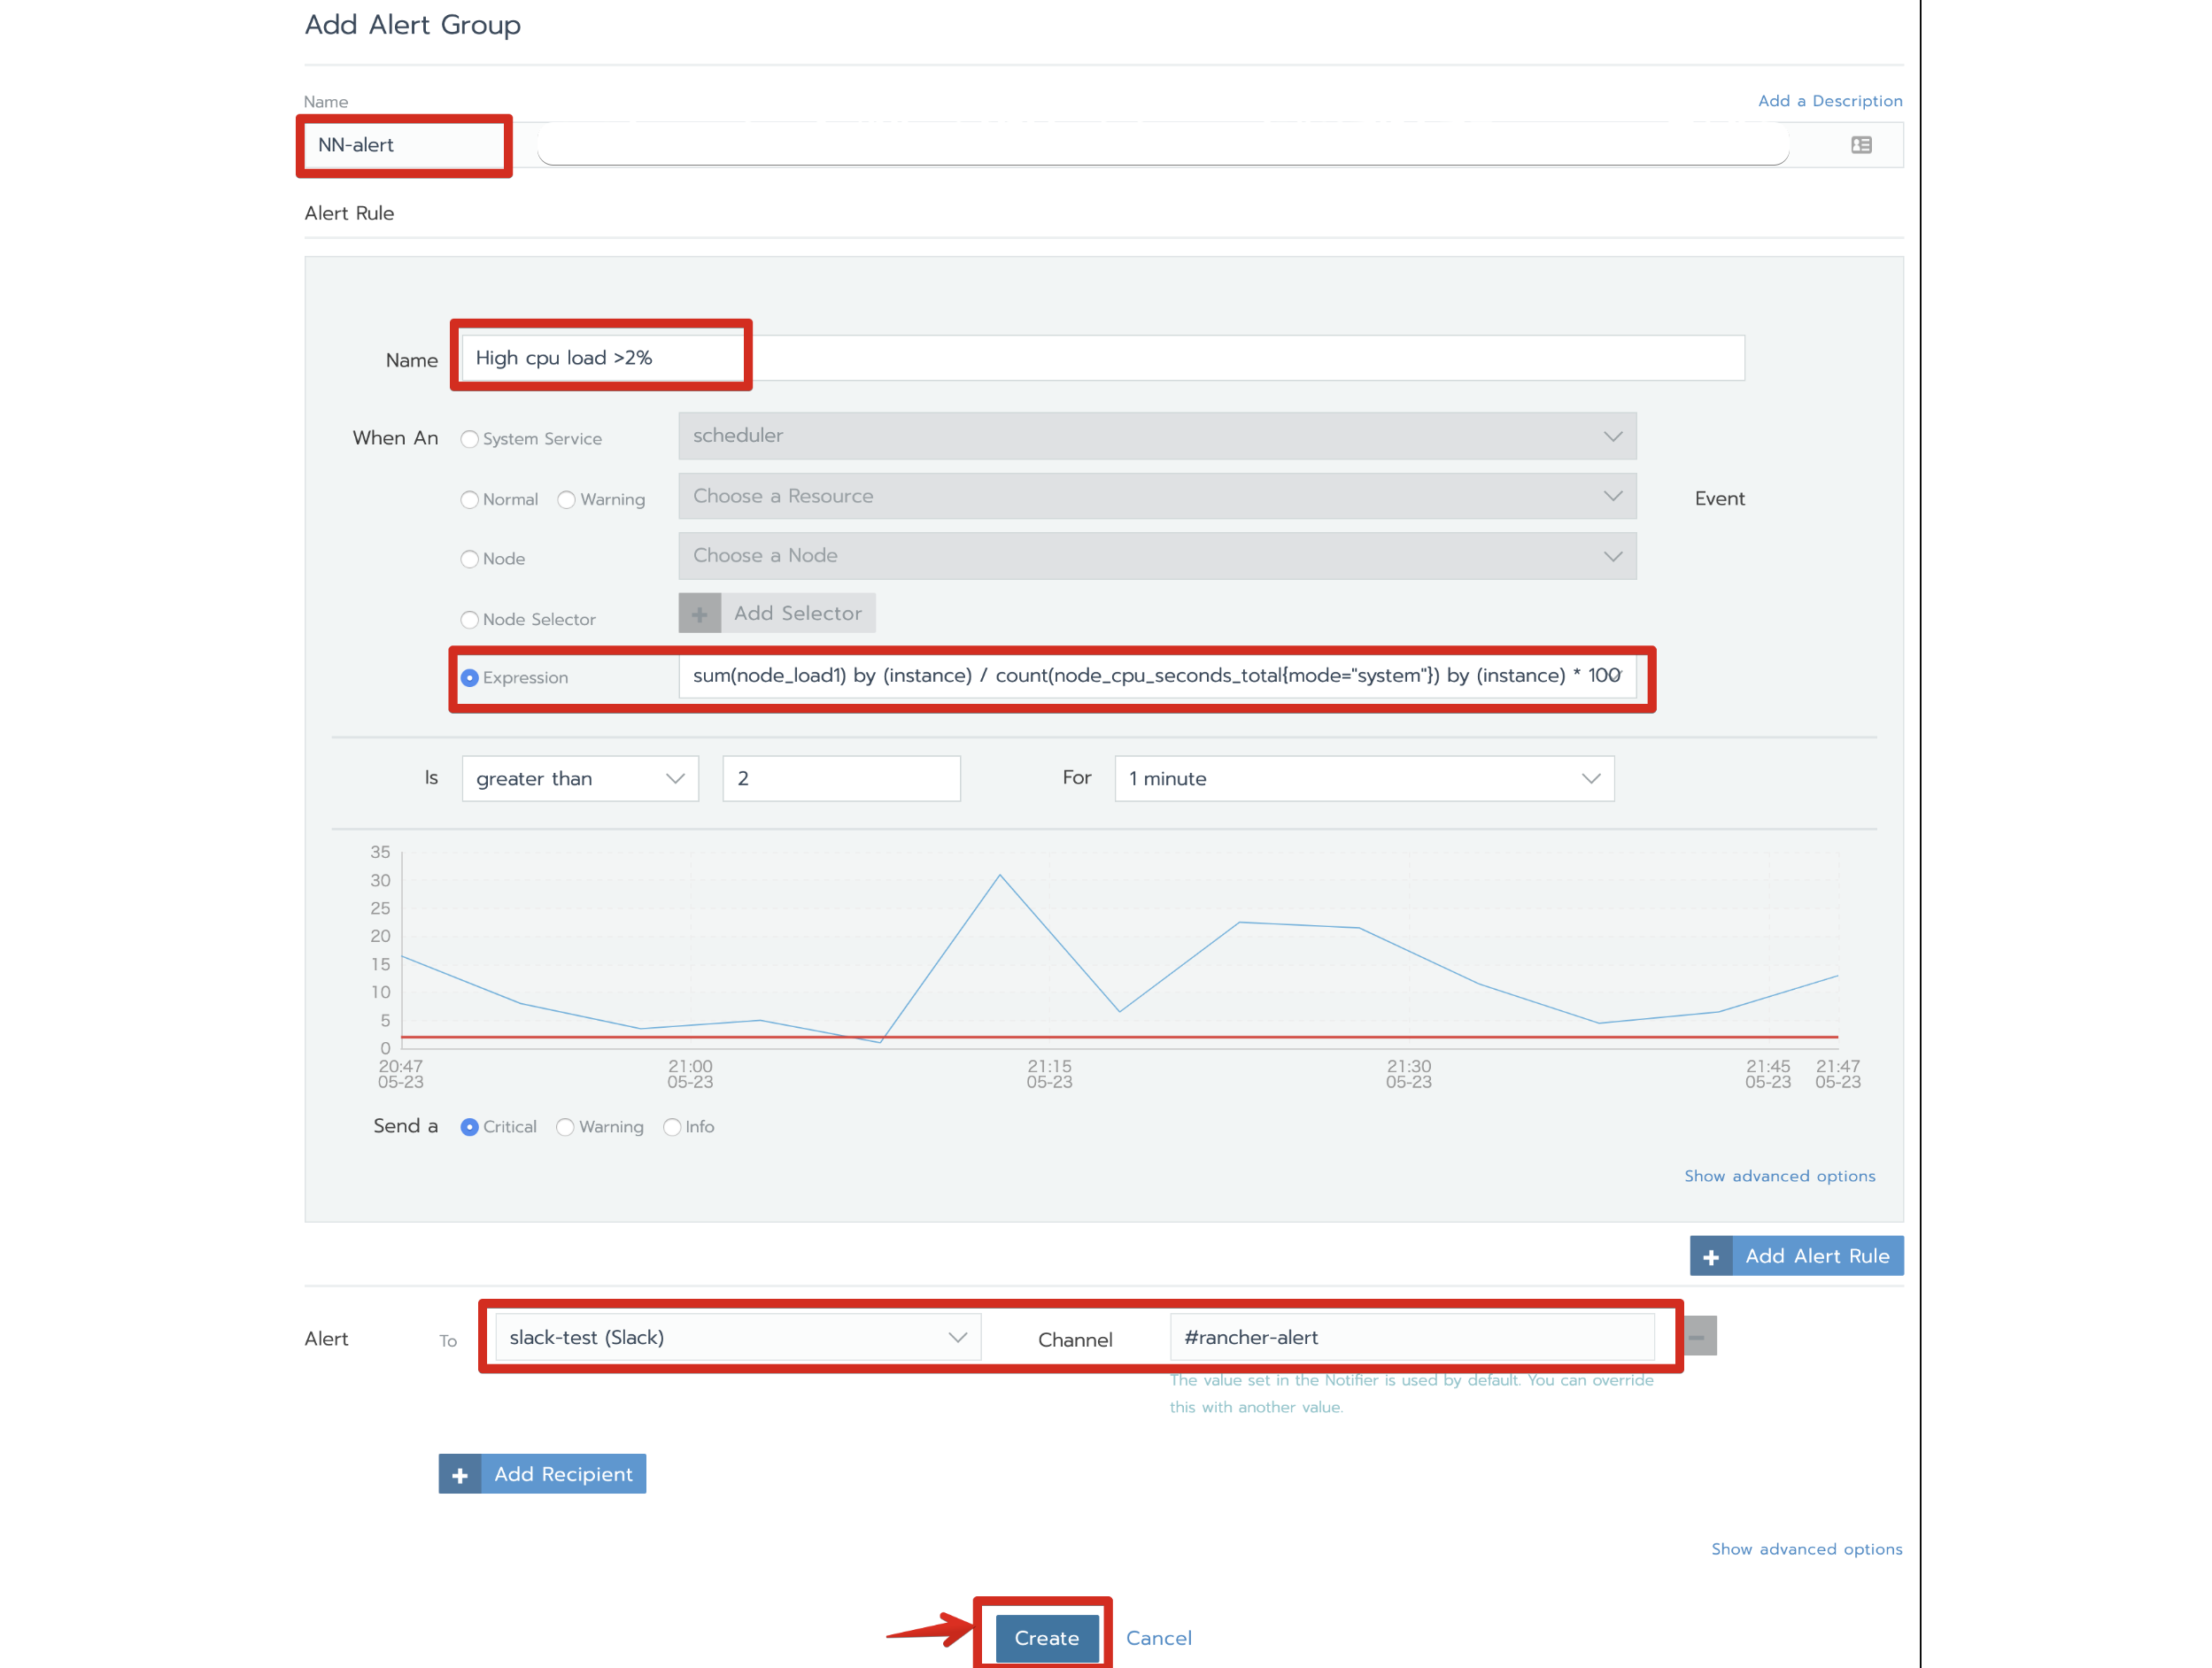
Task: Choose Warning severity under Send a
Action: [x=566, y=1127]
